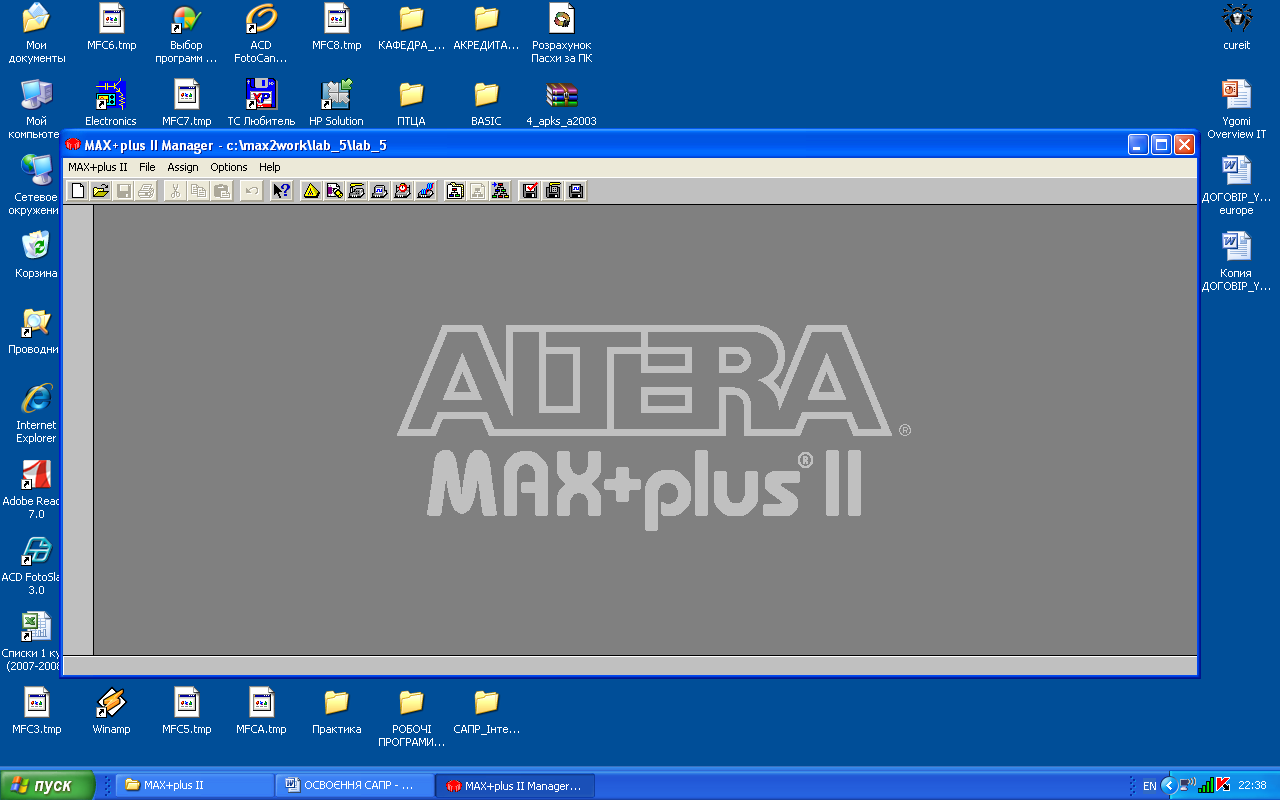Viewport: 1280px width, 800px height.
Task: Open the Hierarchy Display yellow triangle icon
Action: point(311,190)
